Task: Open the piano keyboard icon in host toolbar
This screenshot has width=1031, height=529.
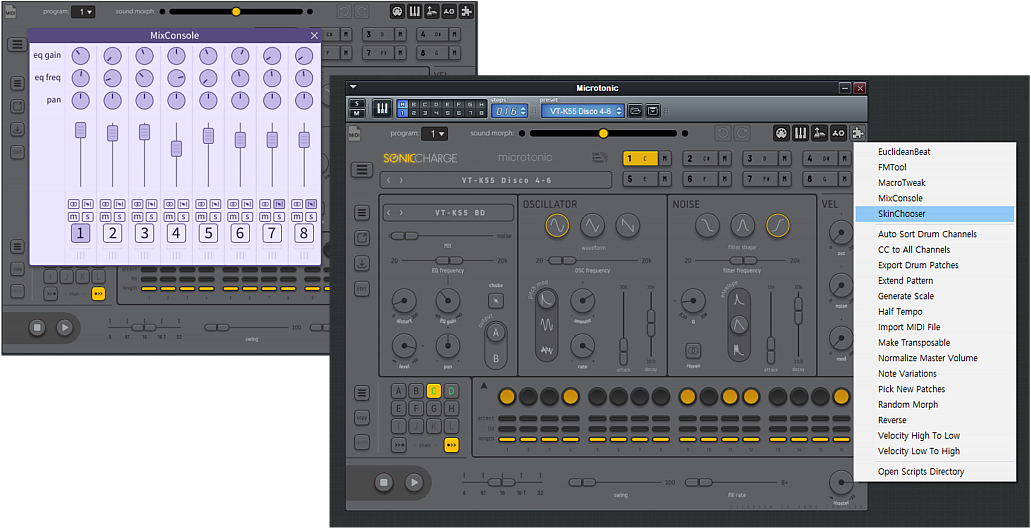Action: pos(381,108)
